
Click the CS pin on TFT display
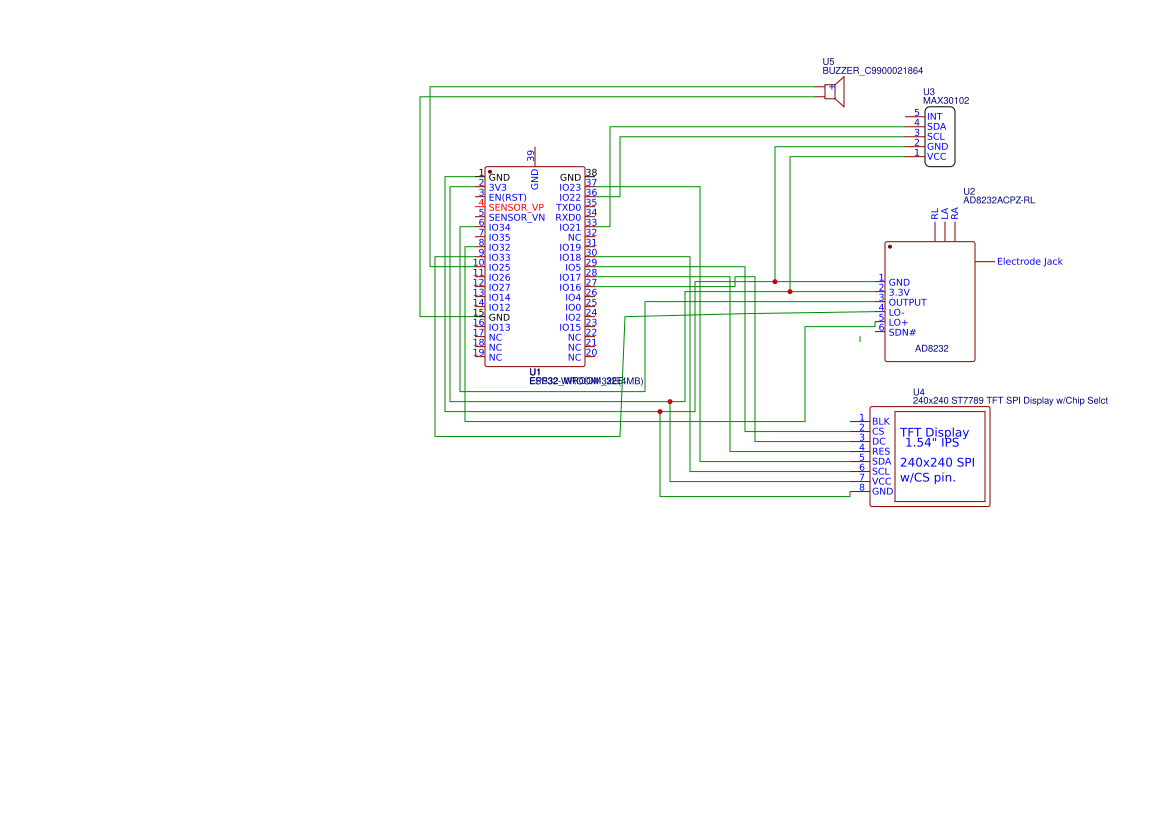click(x=878, y=432)
